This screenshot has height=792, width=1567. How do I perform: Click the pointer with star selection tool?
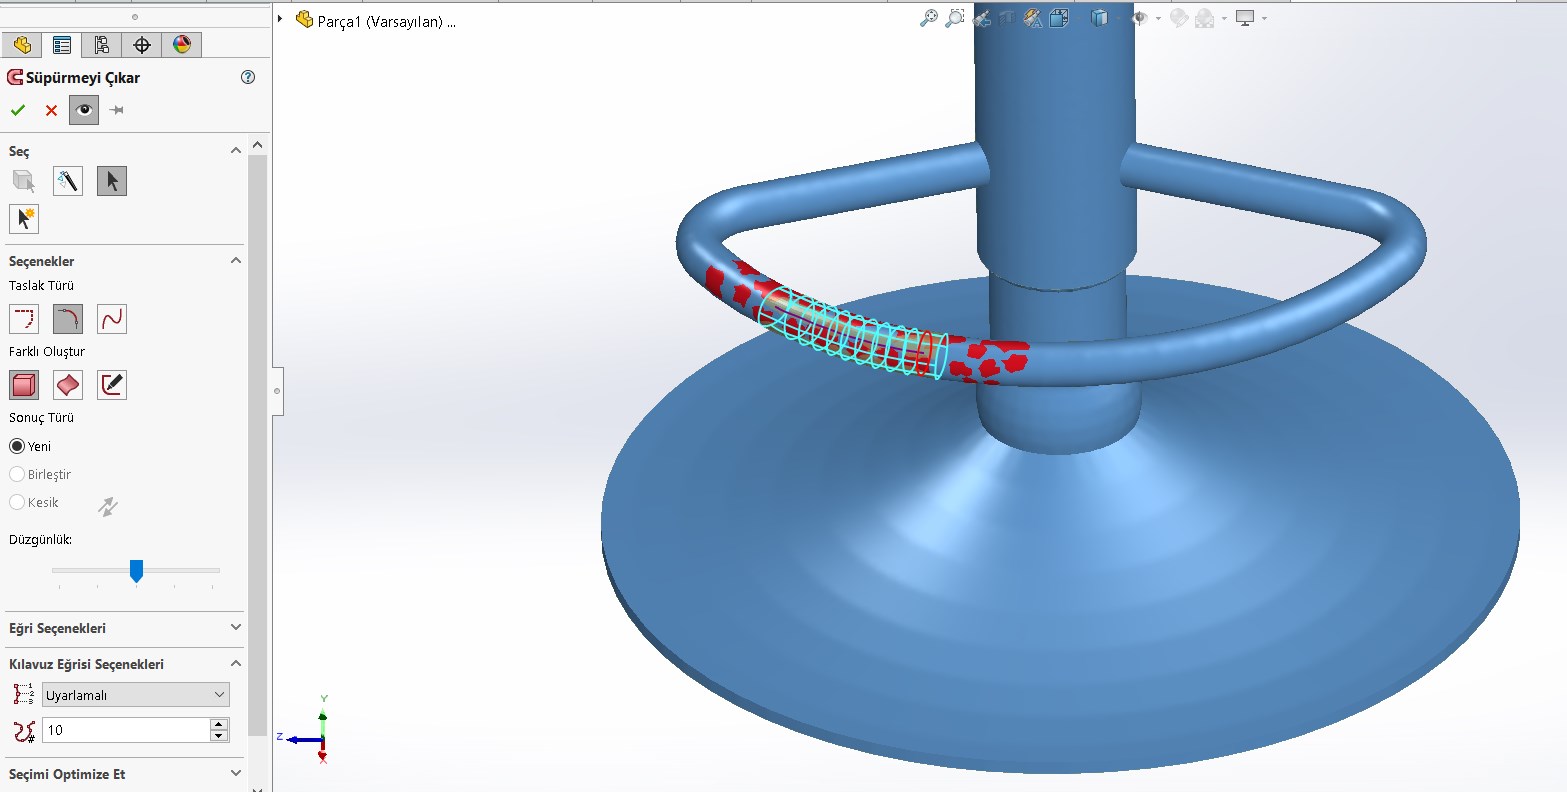(24, 219)
